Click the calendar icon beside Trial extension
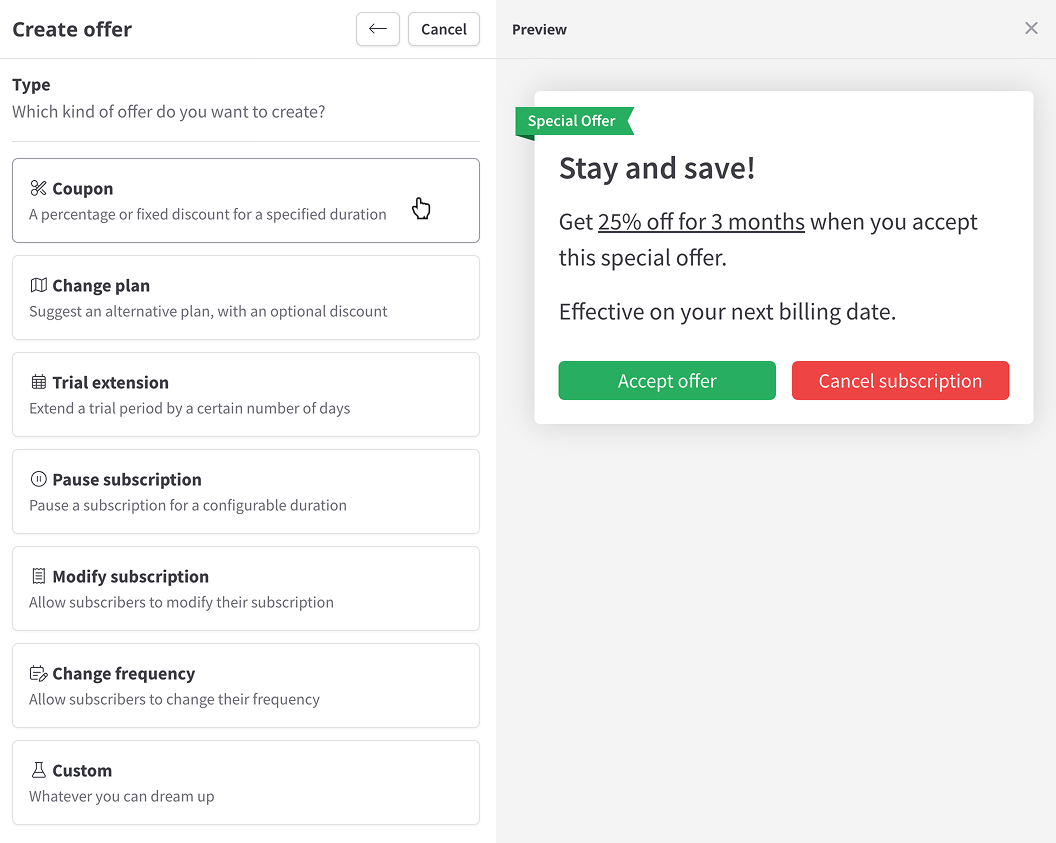 (39, 382)
